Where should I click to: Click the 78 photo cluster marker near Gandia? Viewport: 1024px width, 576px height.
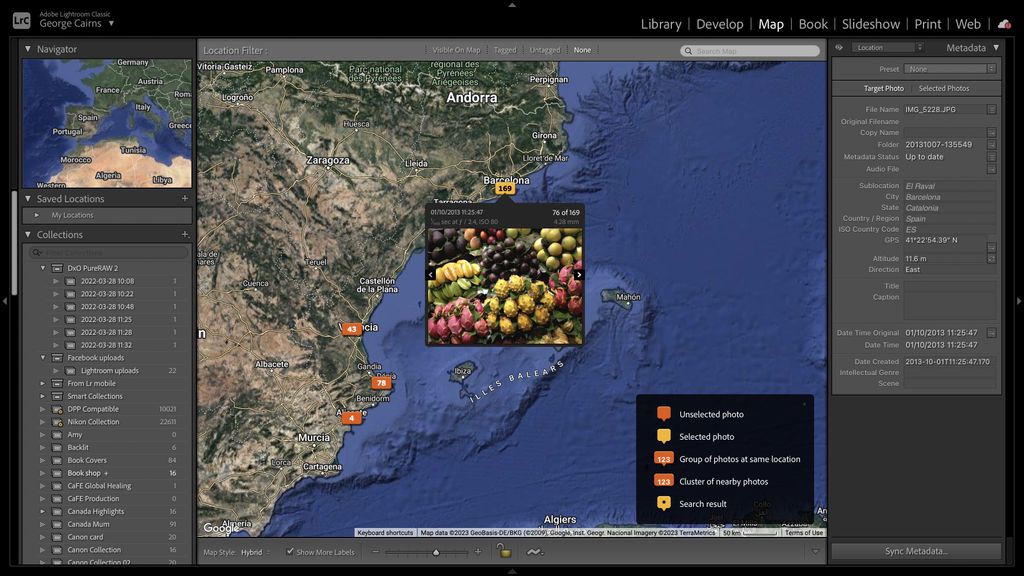click(381, 383)
